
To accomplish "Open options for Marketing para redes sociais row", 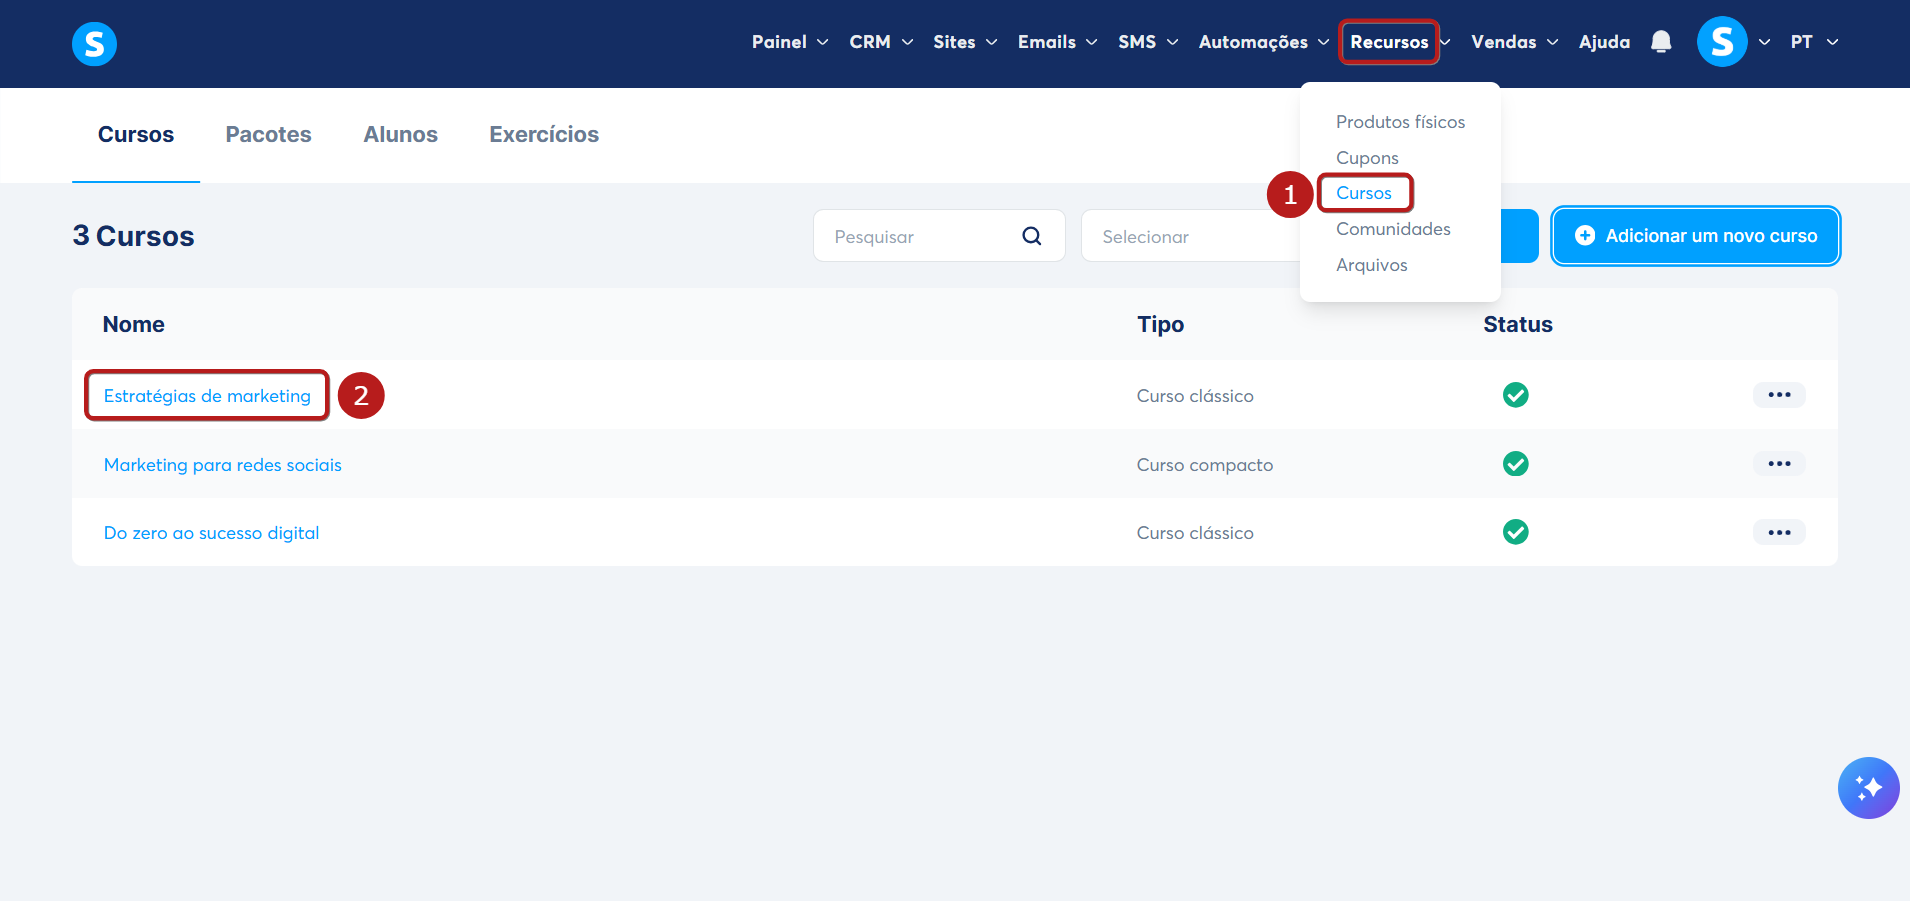I will click(1779, 464).
